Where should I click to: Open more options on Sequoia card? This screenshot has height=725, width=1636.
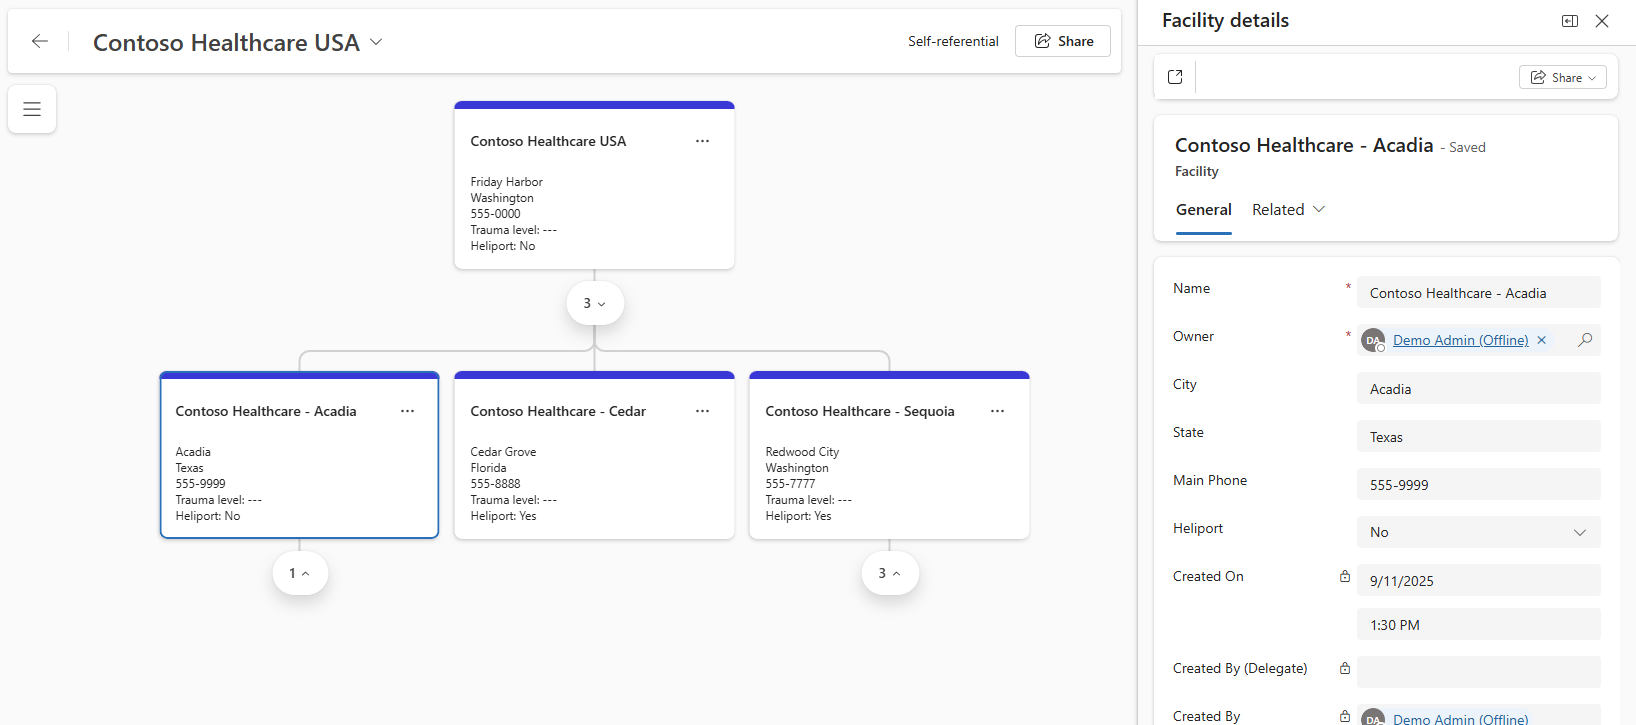pyautogui.click(x=998, y=411)
